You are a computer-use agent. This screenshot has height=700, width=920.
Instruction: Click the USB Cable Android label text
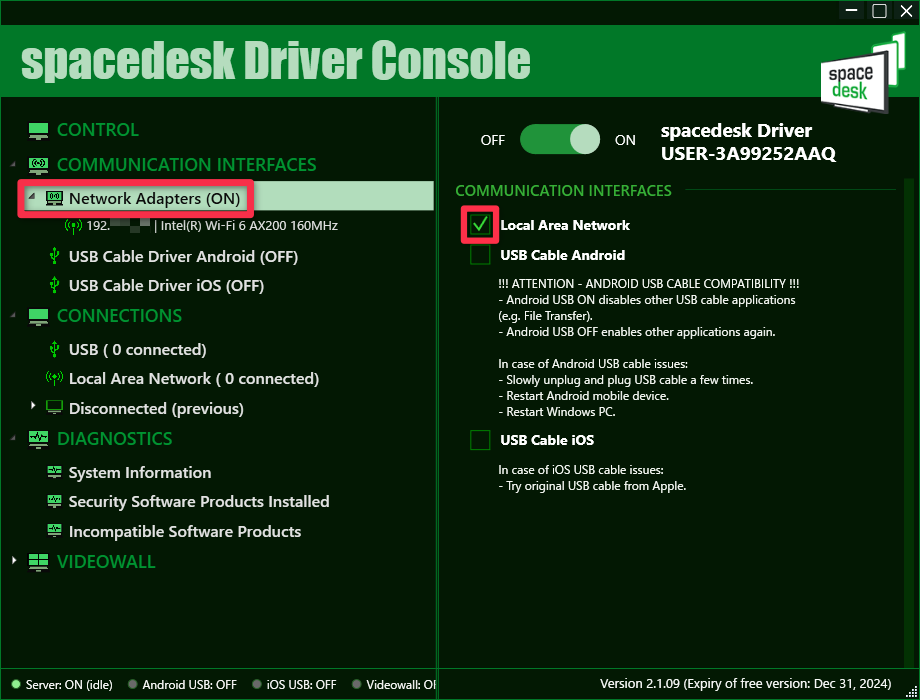click(562, 255)
